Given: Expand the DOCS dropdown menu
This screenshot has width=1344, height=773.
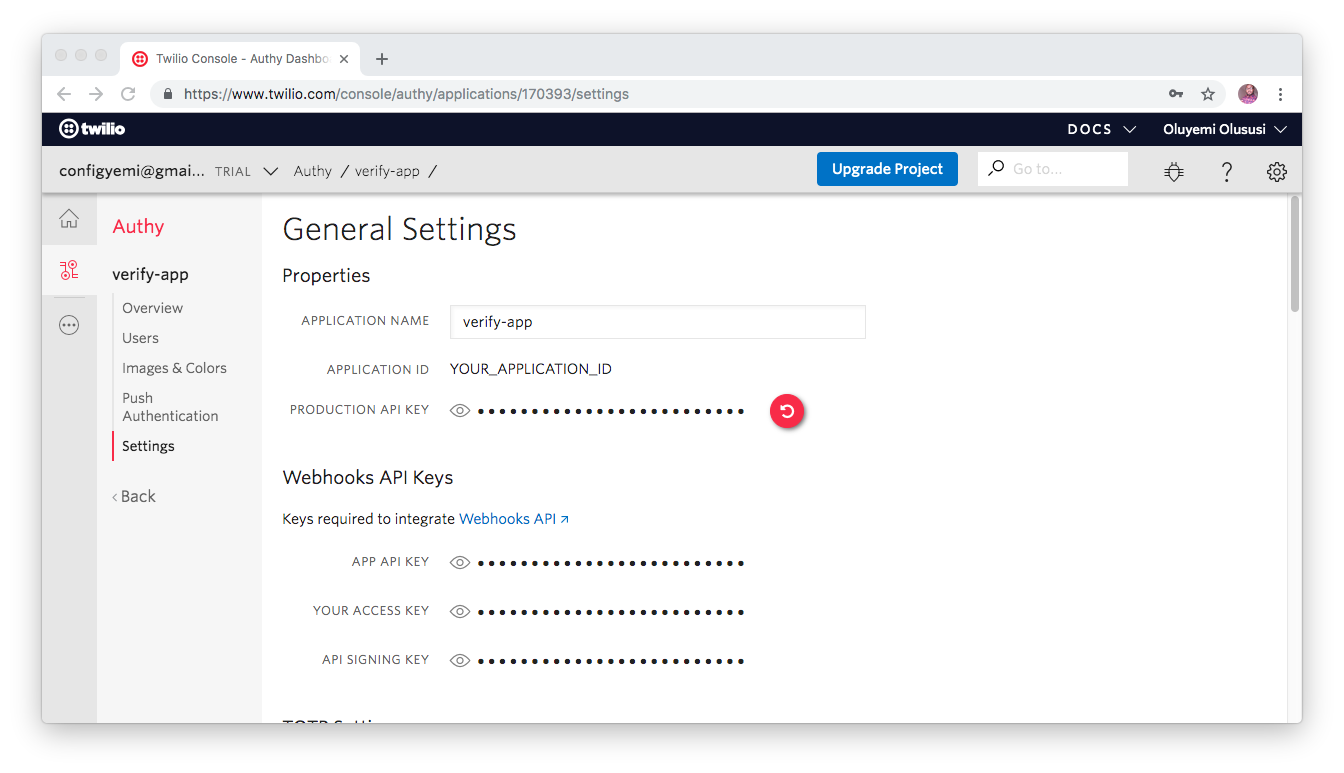Looking at the screenshot, I should (1102, 129).
